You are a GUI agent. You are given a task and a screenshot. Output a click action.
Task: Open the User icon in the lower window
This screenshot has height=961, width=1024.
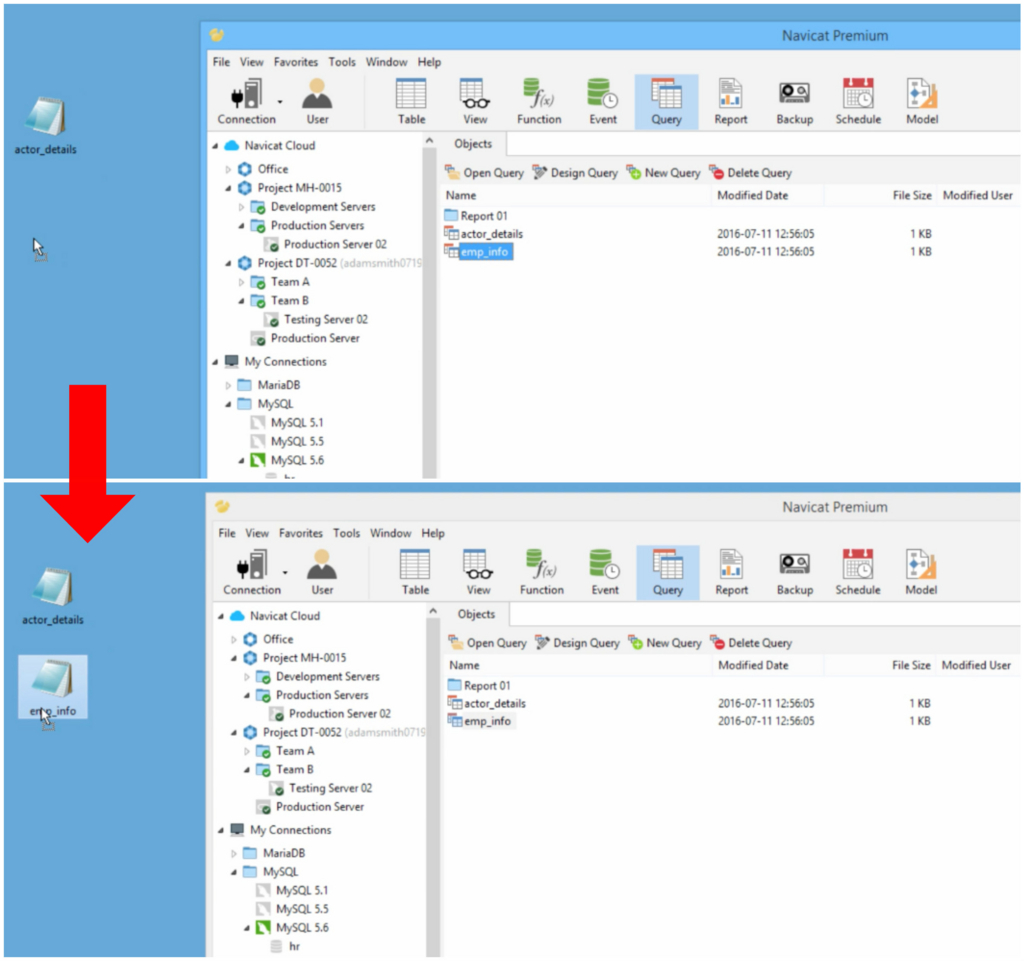coord(322,572)
